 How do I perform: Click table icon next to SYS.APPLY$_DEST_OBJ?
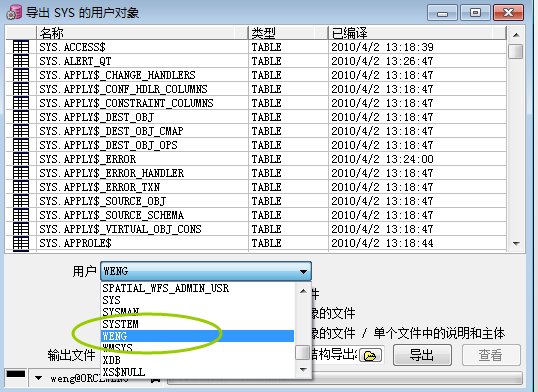click(x=21, y=117)
